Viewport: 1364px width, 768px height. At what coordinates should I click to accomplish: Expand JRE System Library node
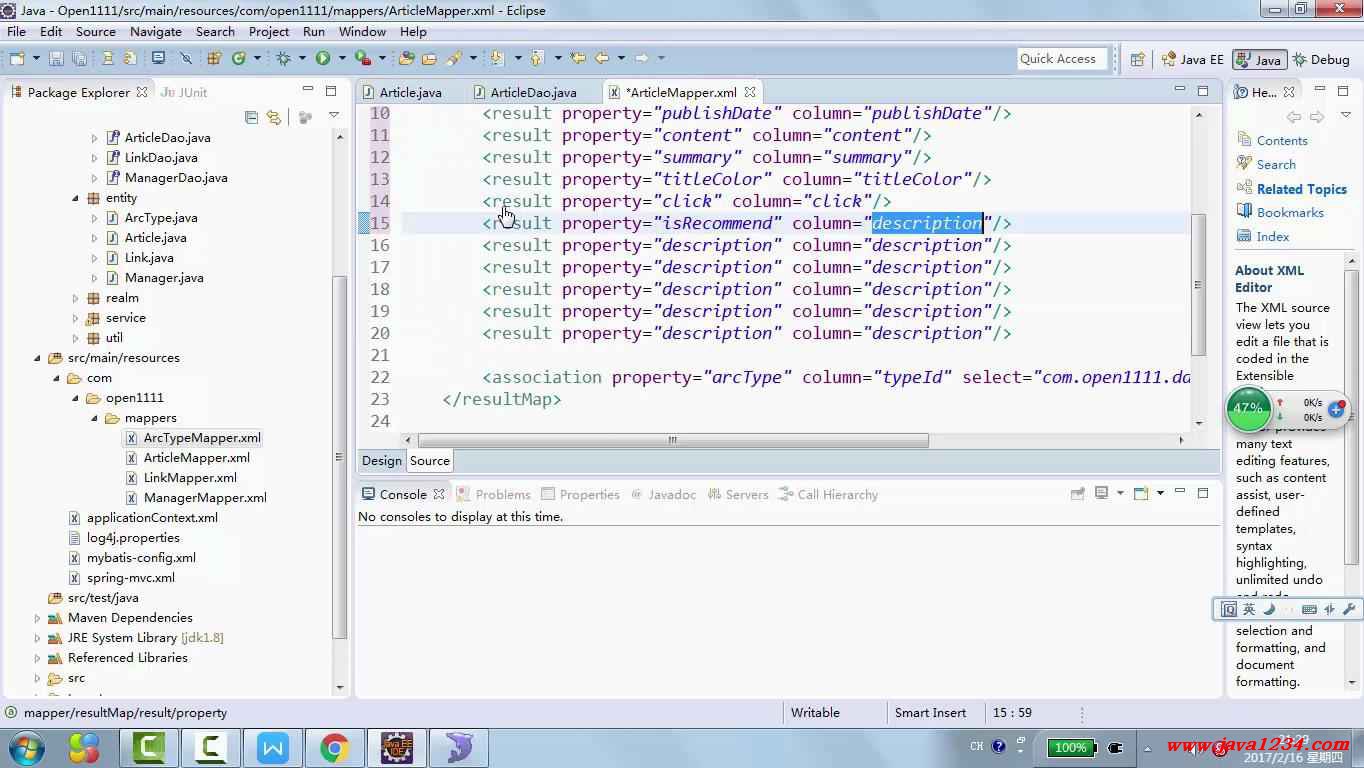tap(37, 638)
